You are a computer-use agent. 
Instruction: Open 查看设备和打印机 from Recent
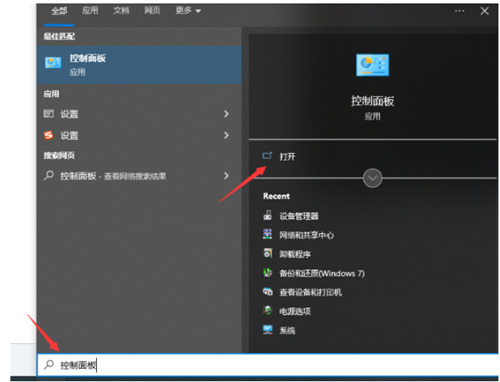coord(311,292)
